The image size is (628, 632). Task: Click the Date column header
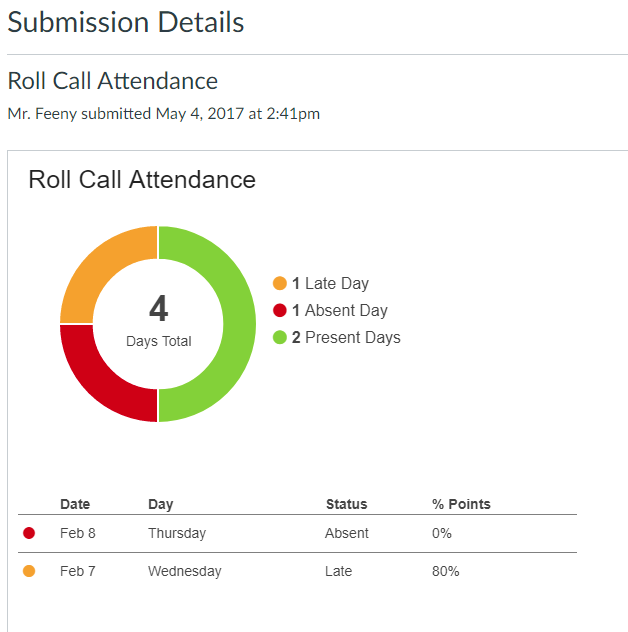[x=75, y=504]
